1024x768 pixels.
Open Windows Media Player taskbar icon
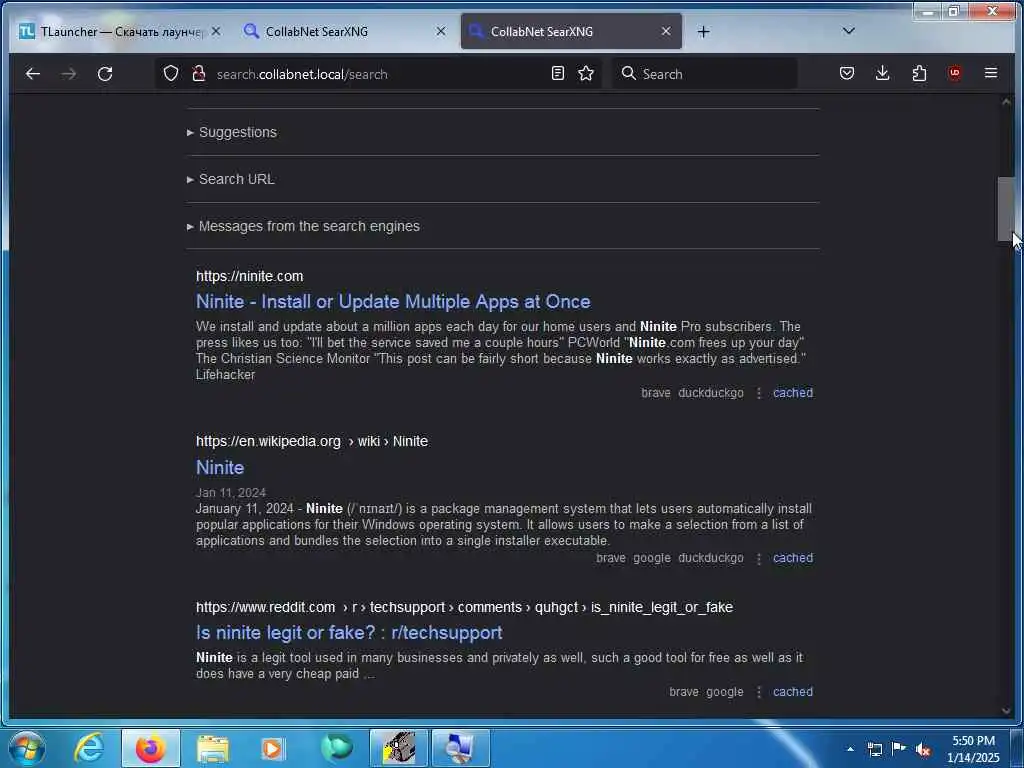point(273,748)
